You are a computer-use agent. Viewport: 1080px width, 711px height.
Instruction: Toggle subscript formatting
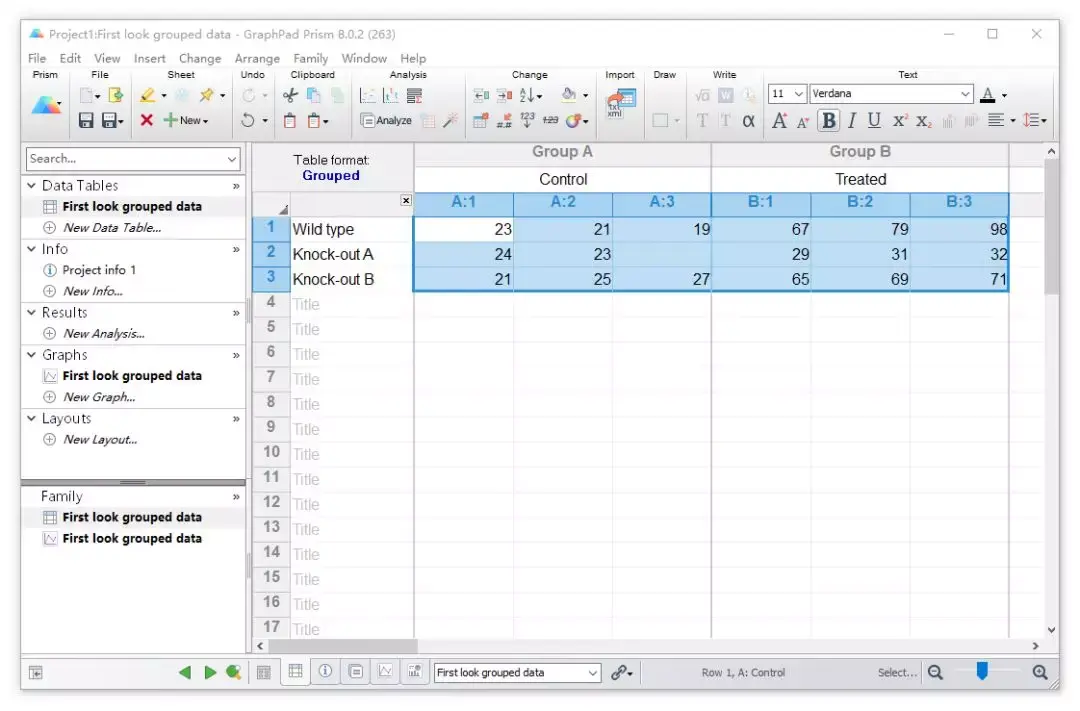point(924,121)
